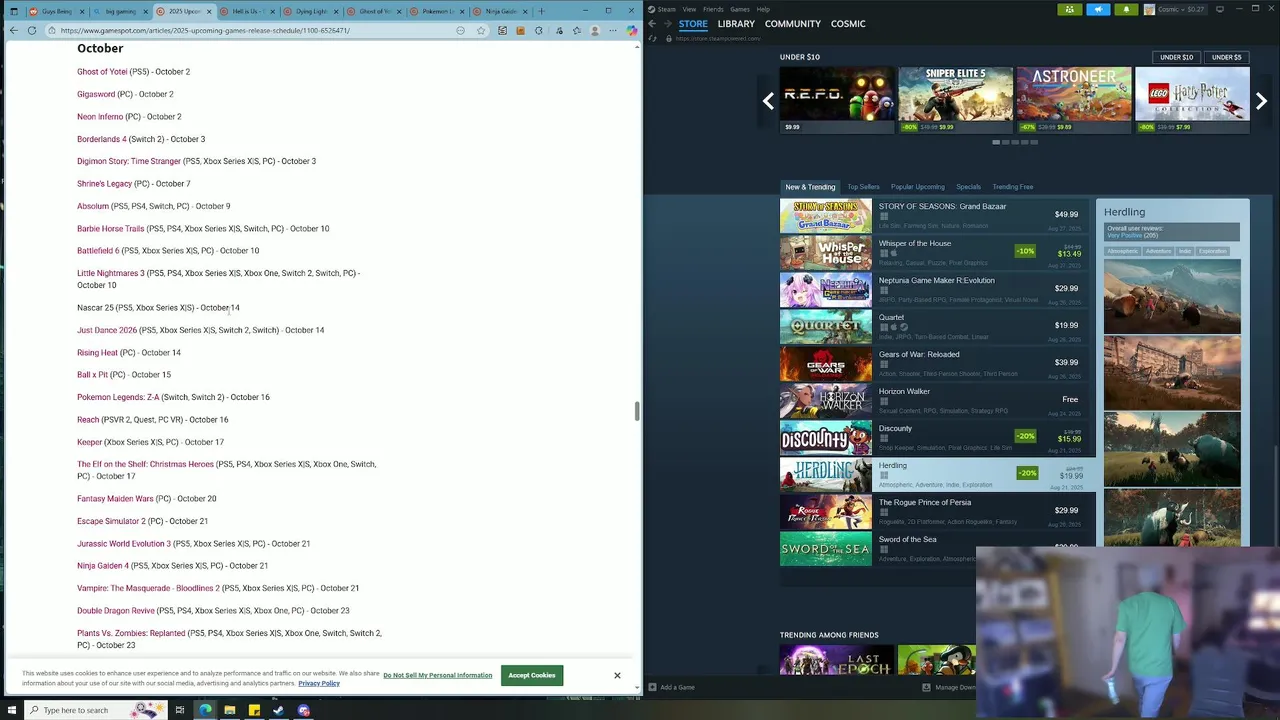This screenshot has height=720, width=1280.
Task: Open Story of Seasons: Grand Bazaar row
Action: click(x=937, y=215)
